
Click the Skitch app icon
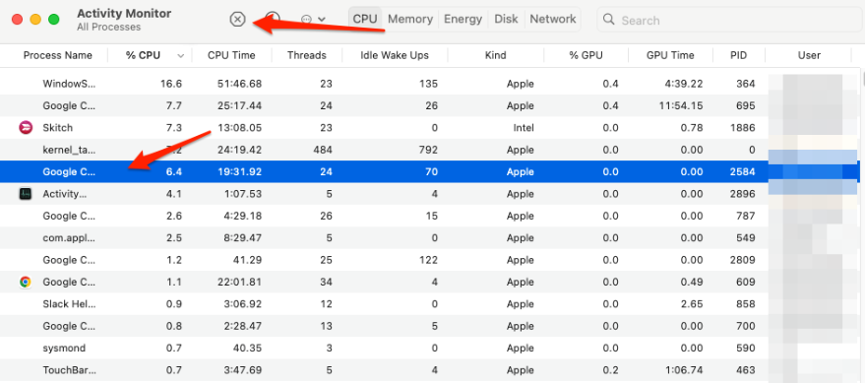pyautogui.click(x=25, y=128)
